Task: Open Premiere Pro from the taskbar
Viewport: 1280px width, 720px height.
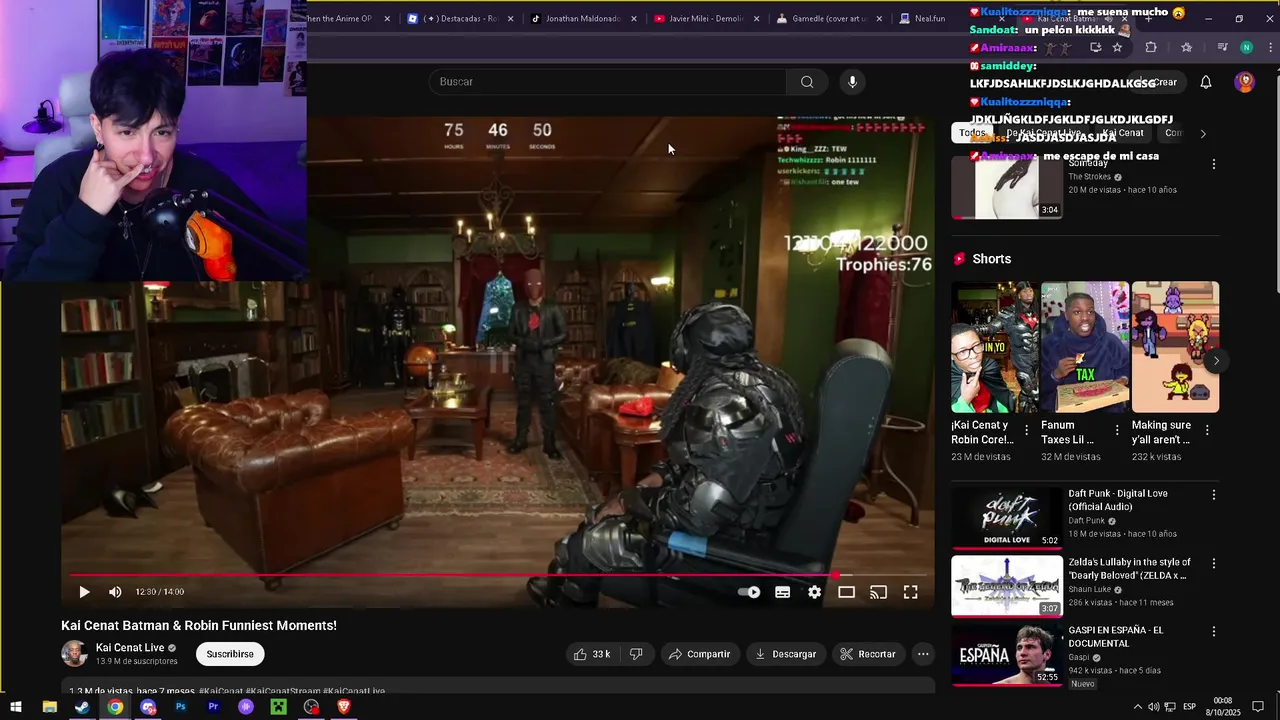Action: coord(213,707)
